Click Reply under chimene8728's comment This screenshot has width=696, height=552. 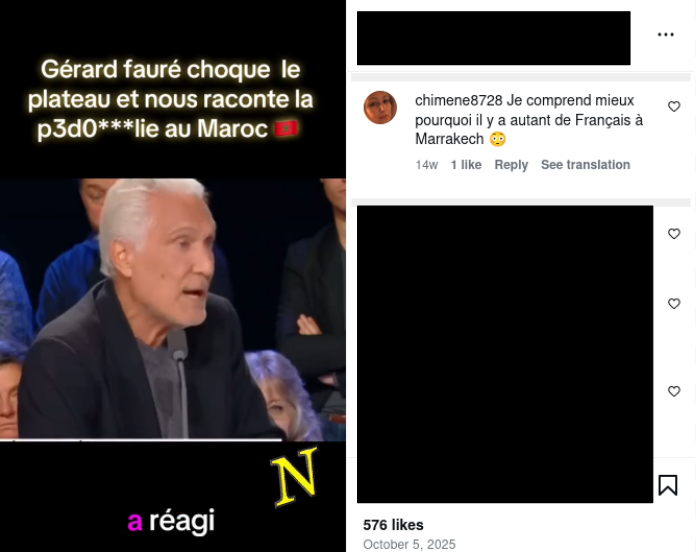511,165
